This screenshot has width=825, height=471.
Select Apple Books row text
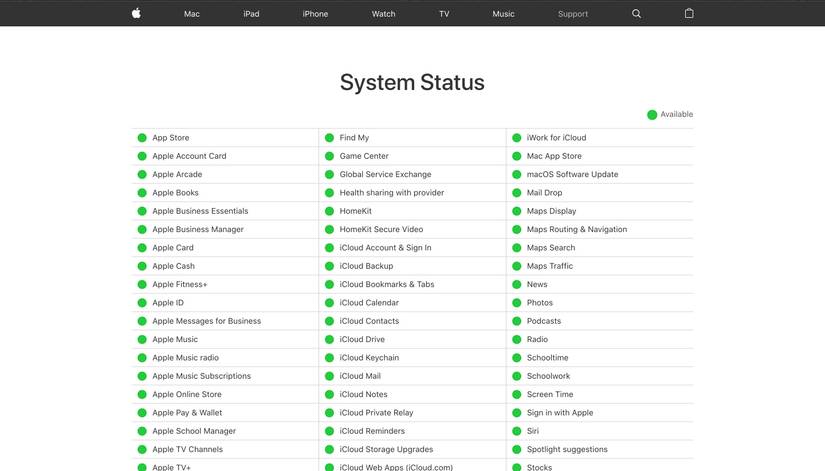click(x=175, y=193)
